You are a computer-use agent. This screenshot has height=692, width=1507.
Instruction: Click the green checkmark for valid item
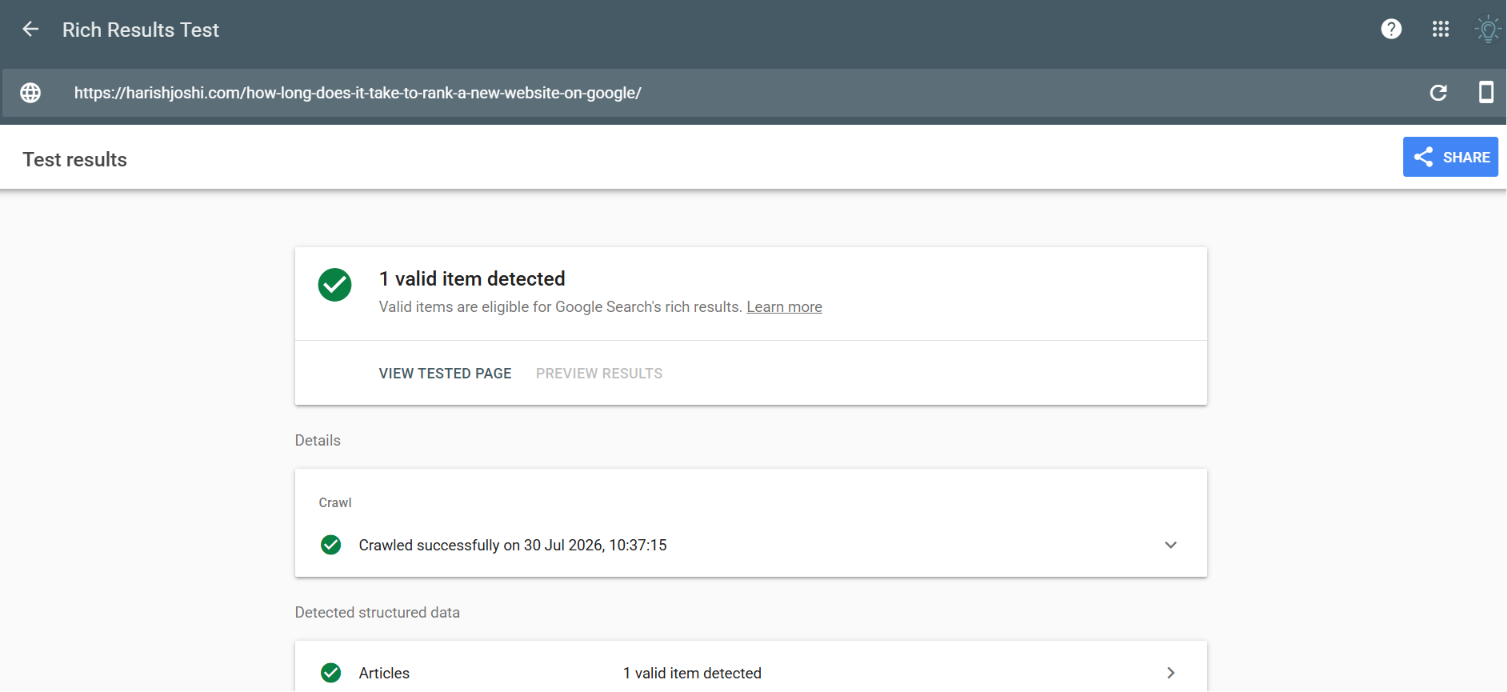(335, 284)
